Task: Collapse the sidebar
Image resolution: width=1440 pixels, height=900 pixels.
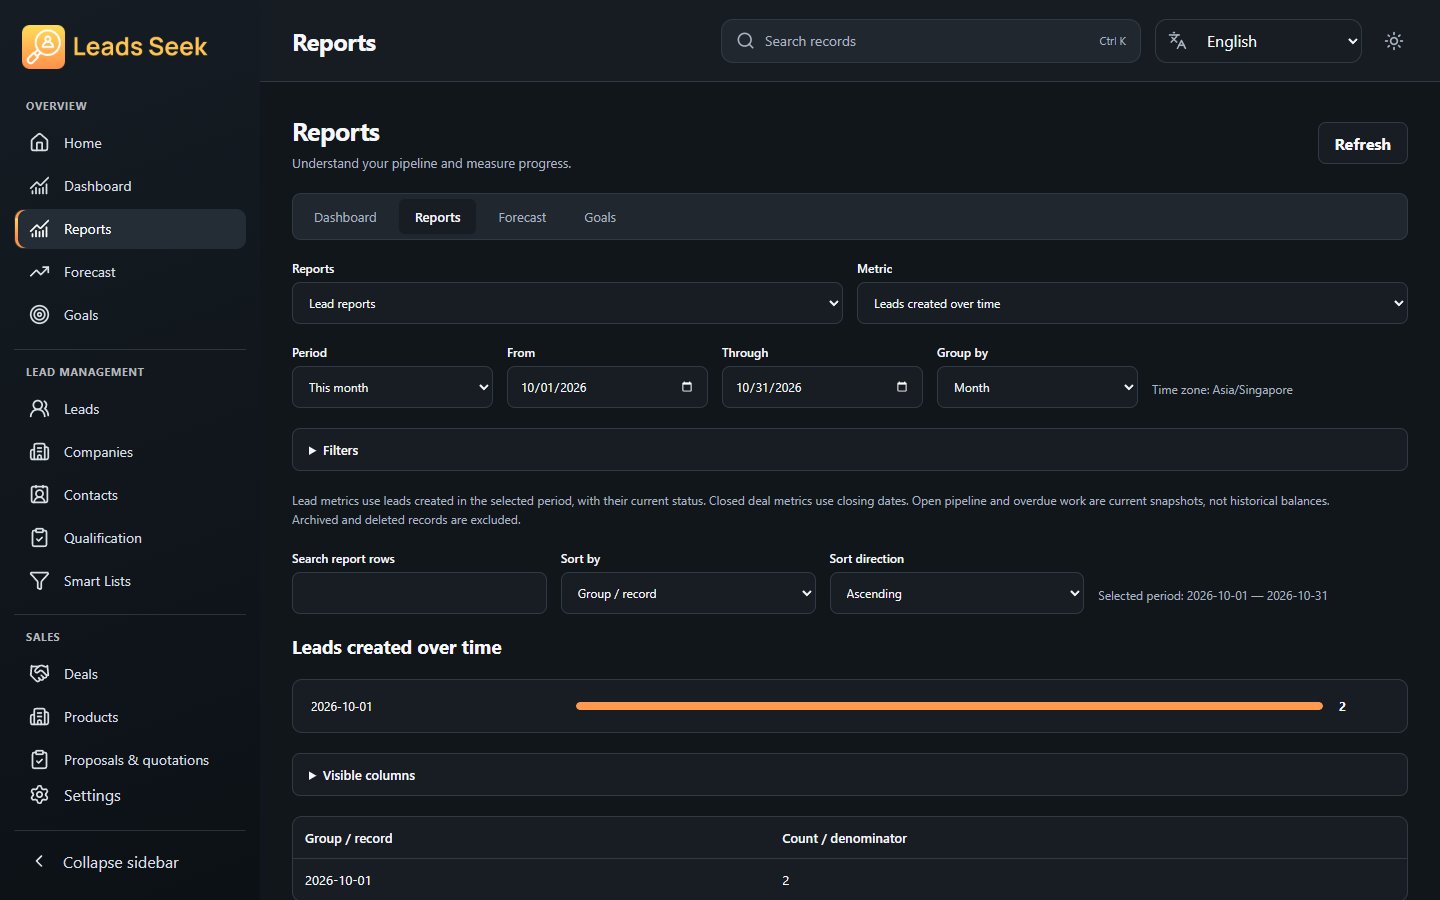Action: (x=130, y=862)
